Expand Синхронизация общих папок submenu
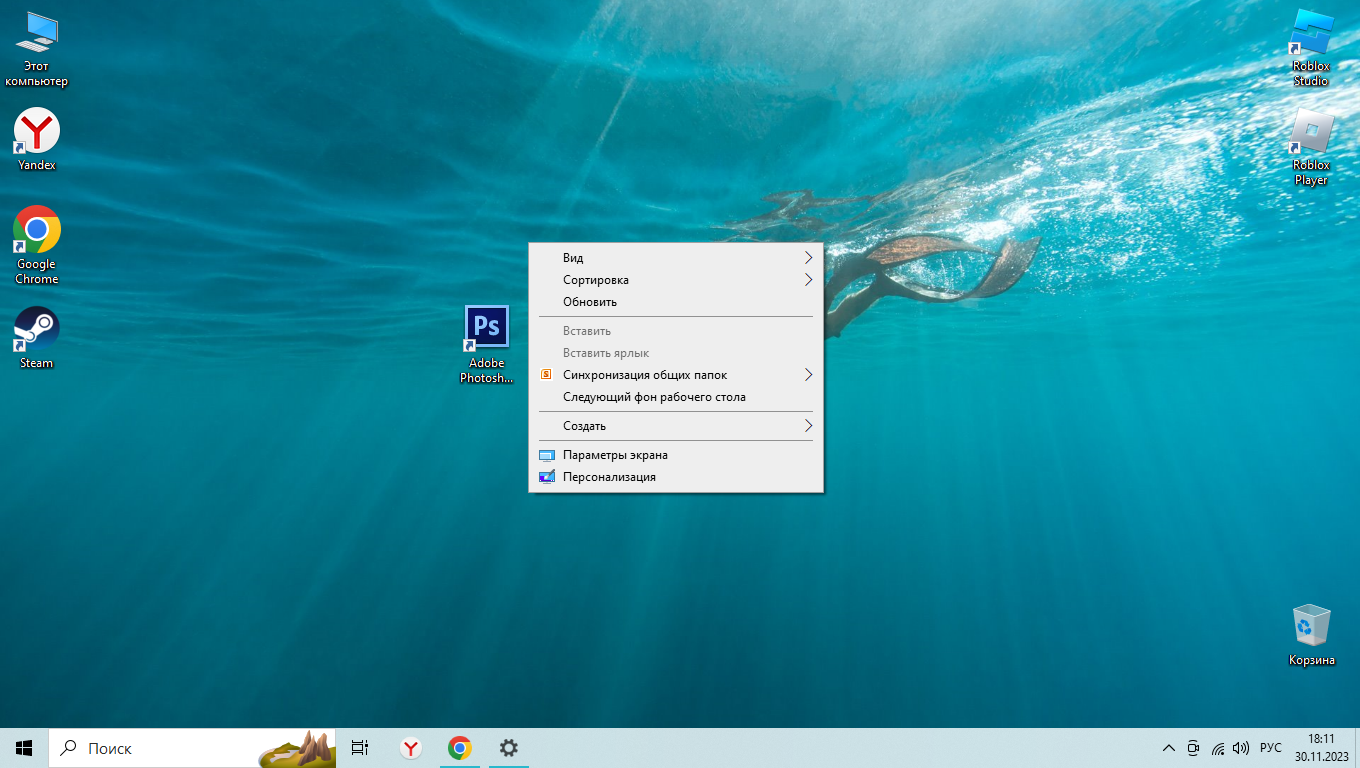This screenshot has width=1360, height=768. click(x=675, y=375)
